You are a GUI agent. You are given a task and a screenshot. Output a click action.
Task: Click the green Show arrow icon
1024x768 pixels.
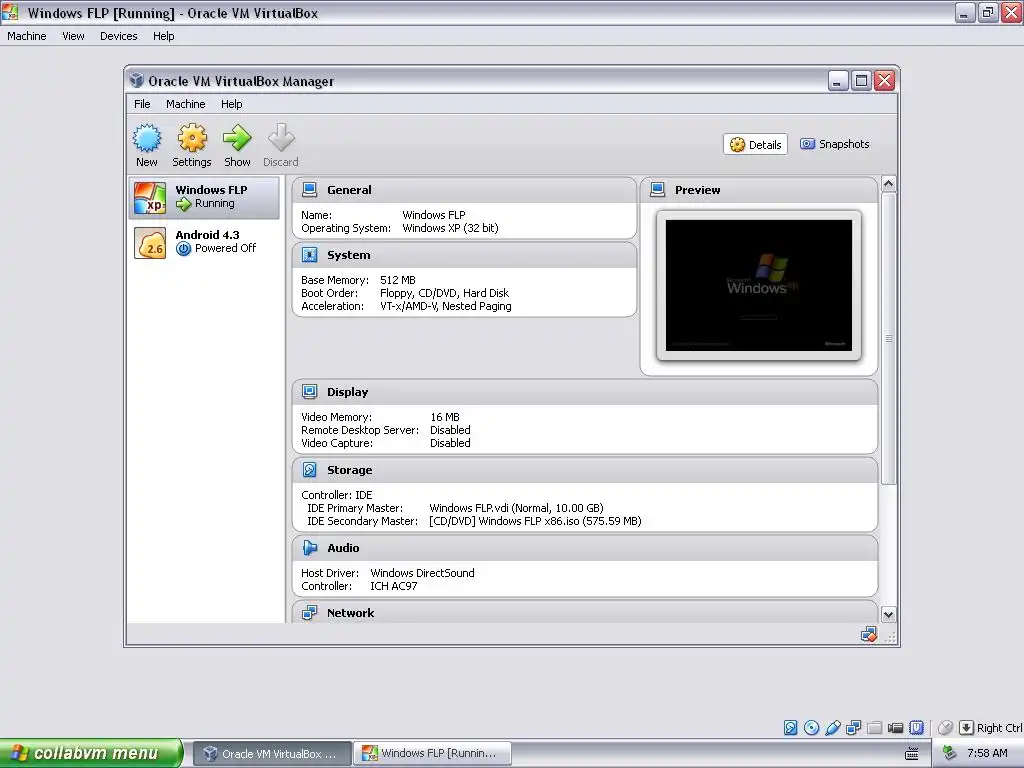236,138
